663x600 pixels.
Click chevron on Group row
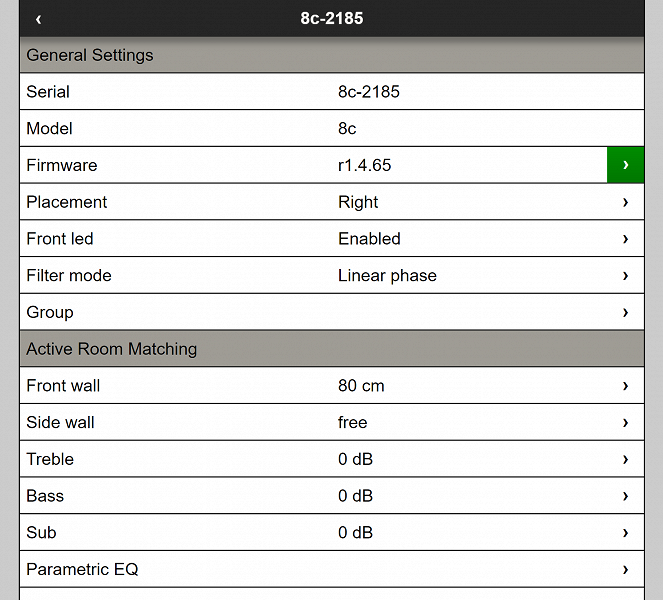[625, 312]
